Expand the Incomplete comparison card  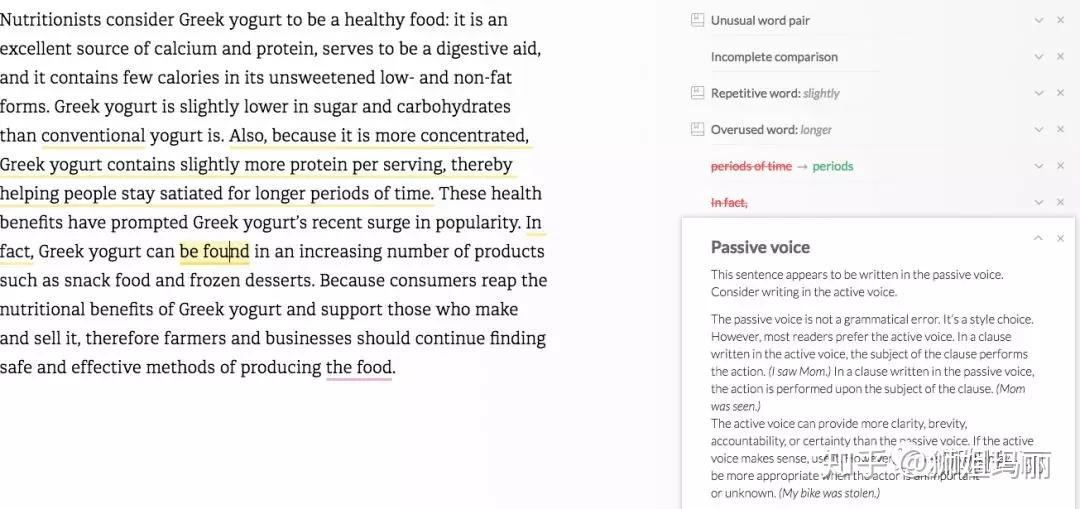pos(1038,57)
